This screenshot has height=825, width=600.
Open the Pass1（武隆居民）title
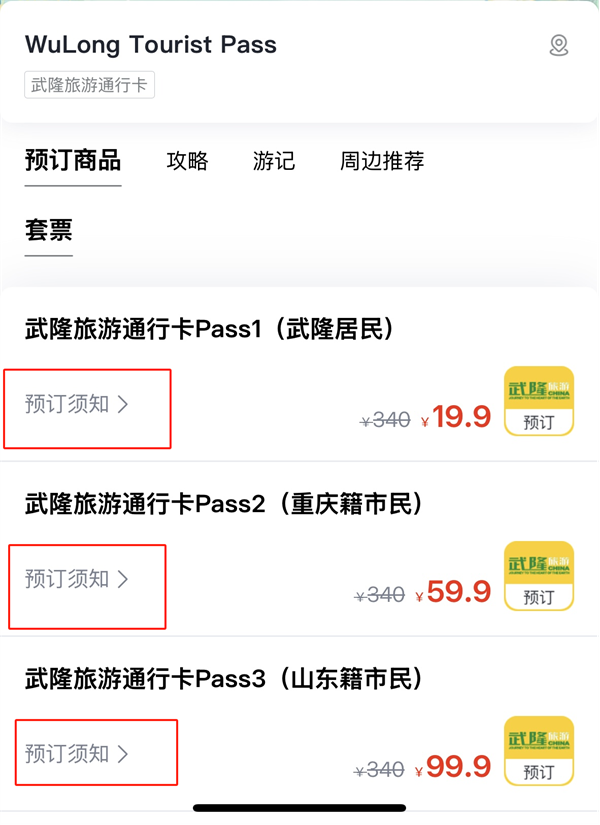(x=210, y=329)
